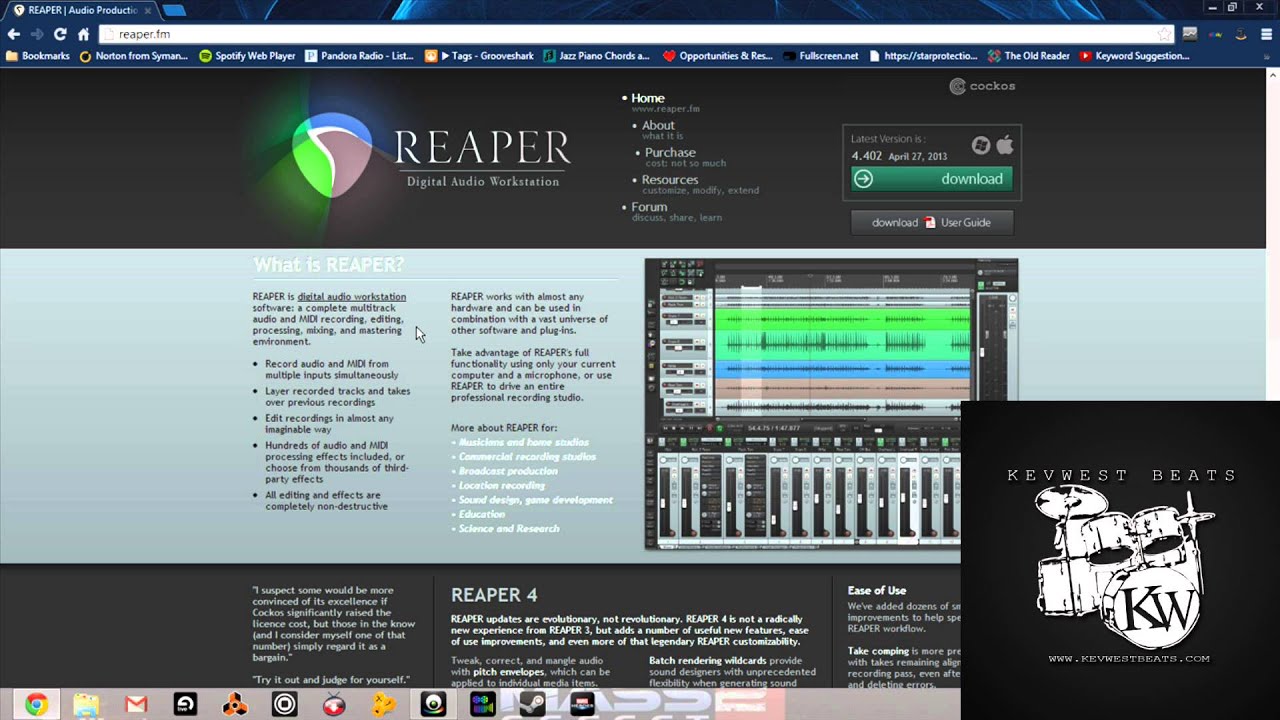Open the Education link

(482, 514)
